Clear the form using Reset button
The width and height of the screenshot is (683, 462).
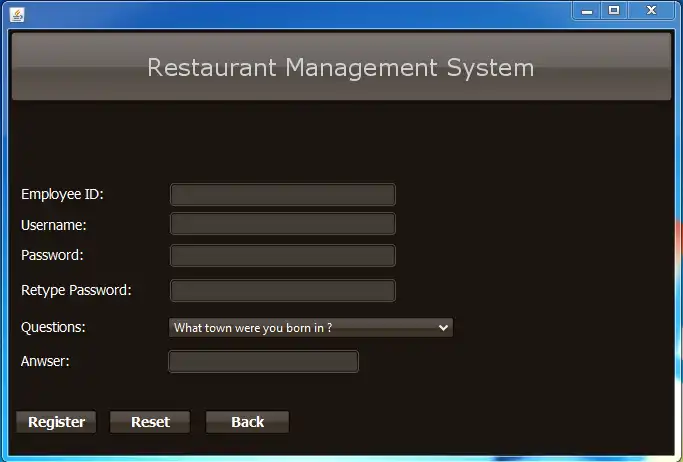pos(150,422)
